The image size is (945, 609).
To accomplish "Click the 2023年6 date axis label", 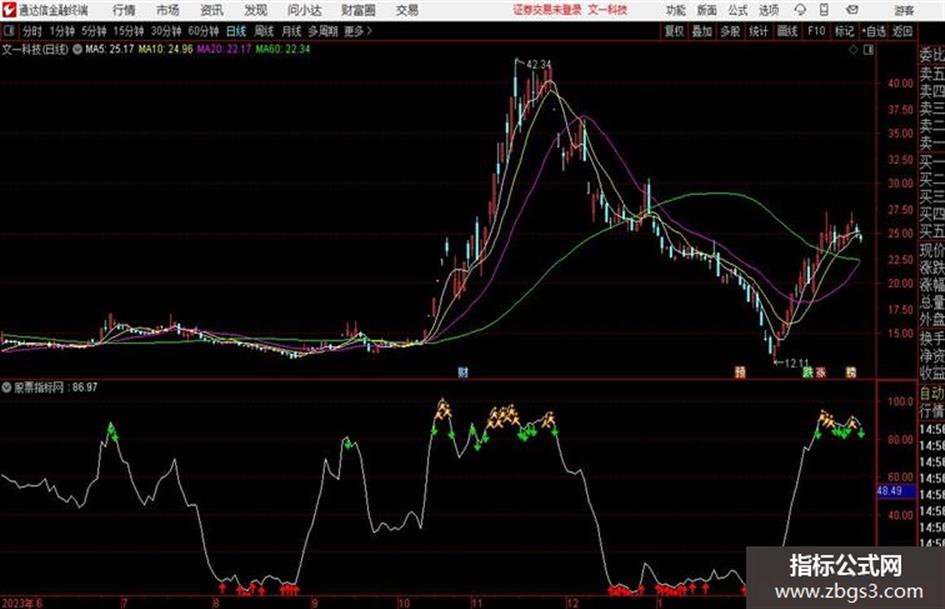I will (22, 603).
